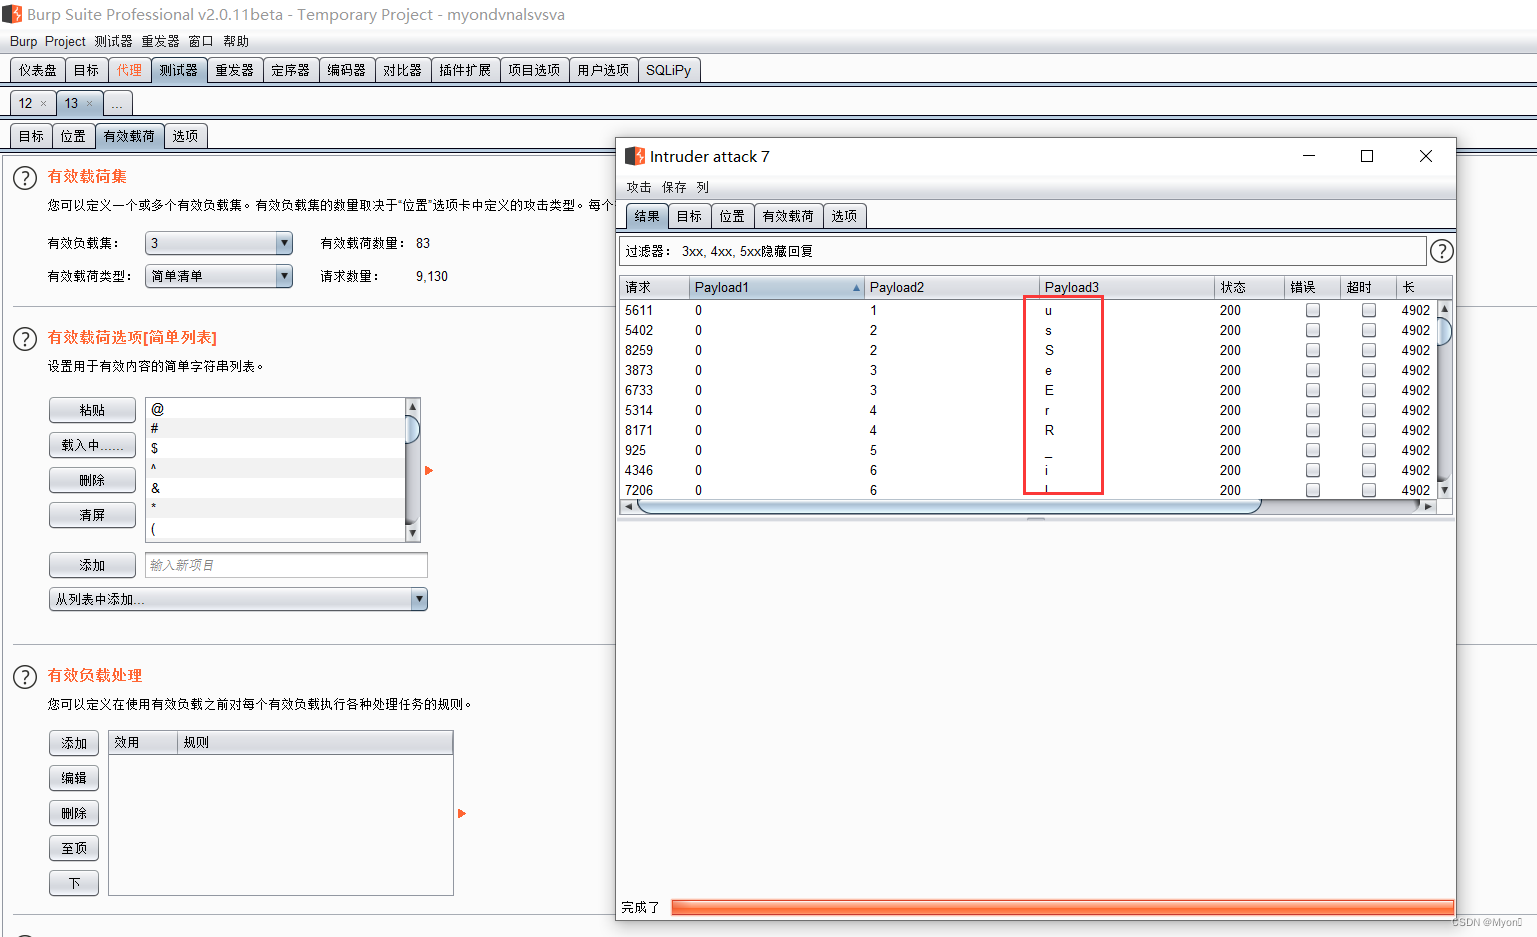This screenshot has width=1537, height=937.
Task: Click the Burp Suite logo in the title bar
Action: point(12,14)
